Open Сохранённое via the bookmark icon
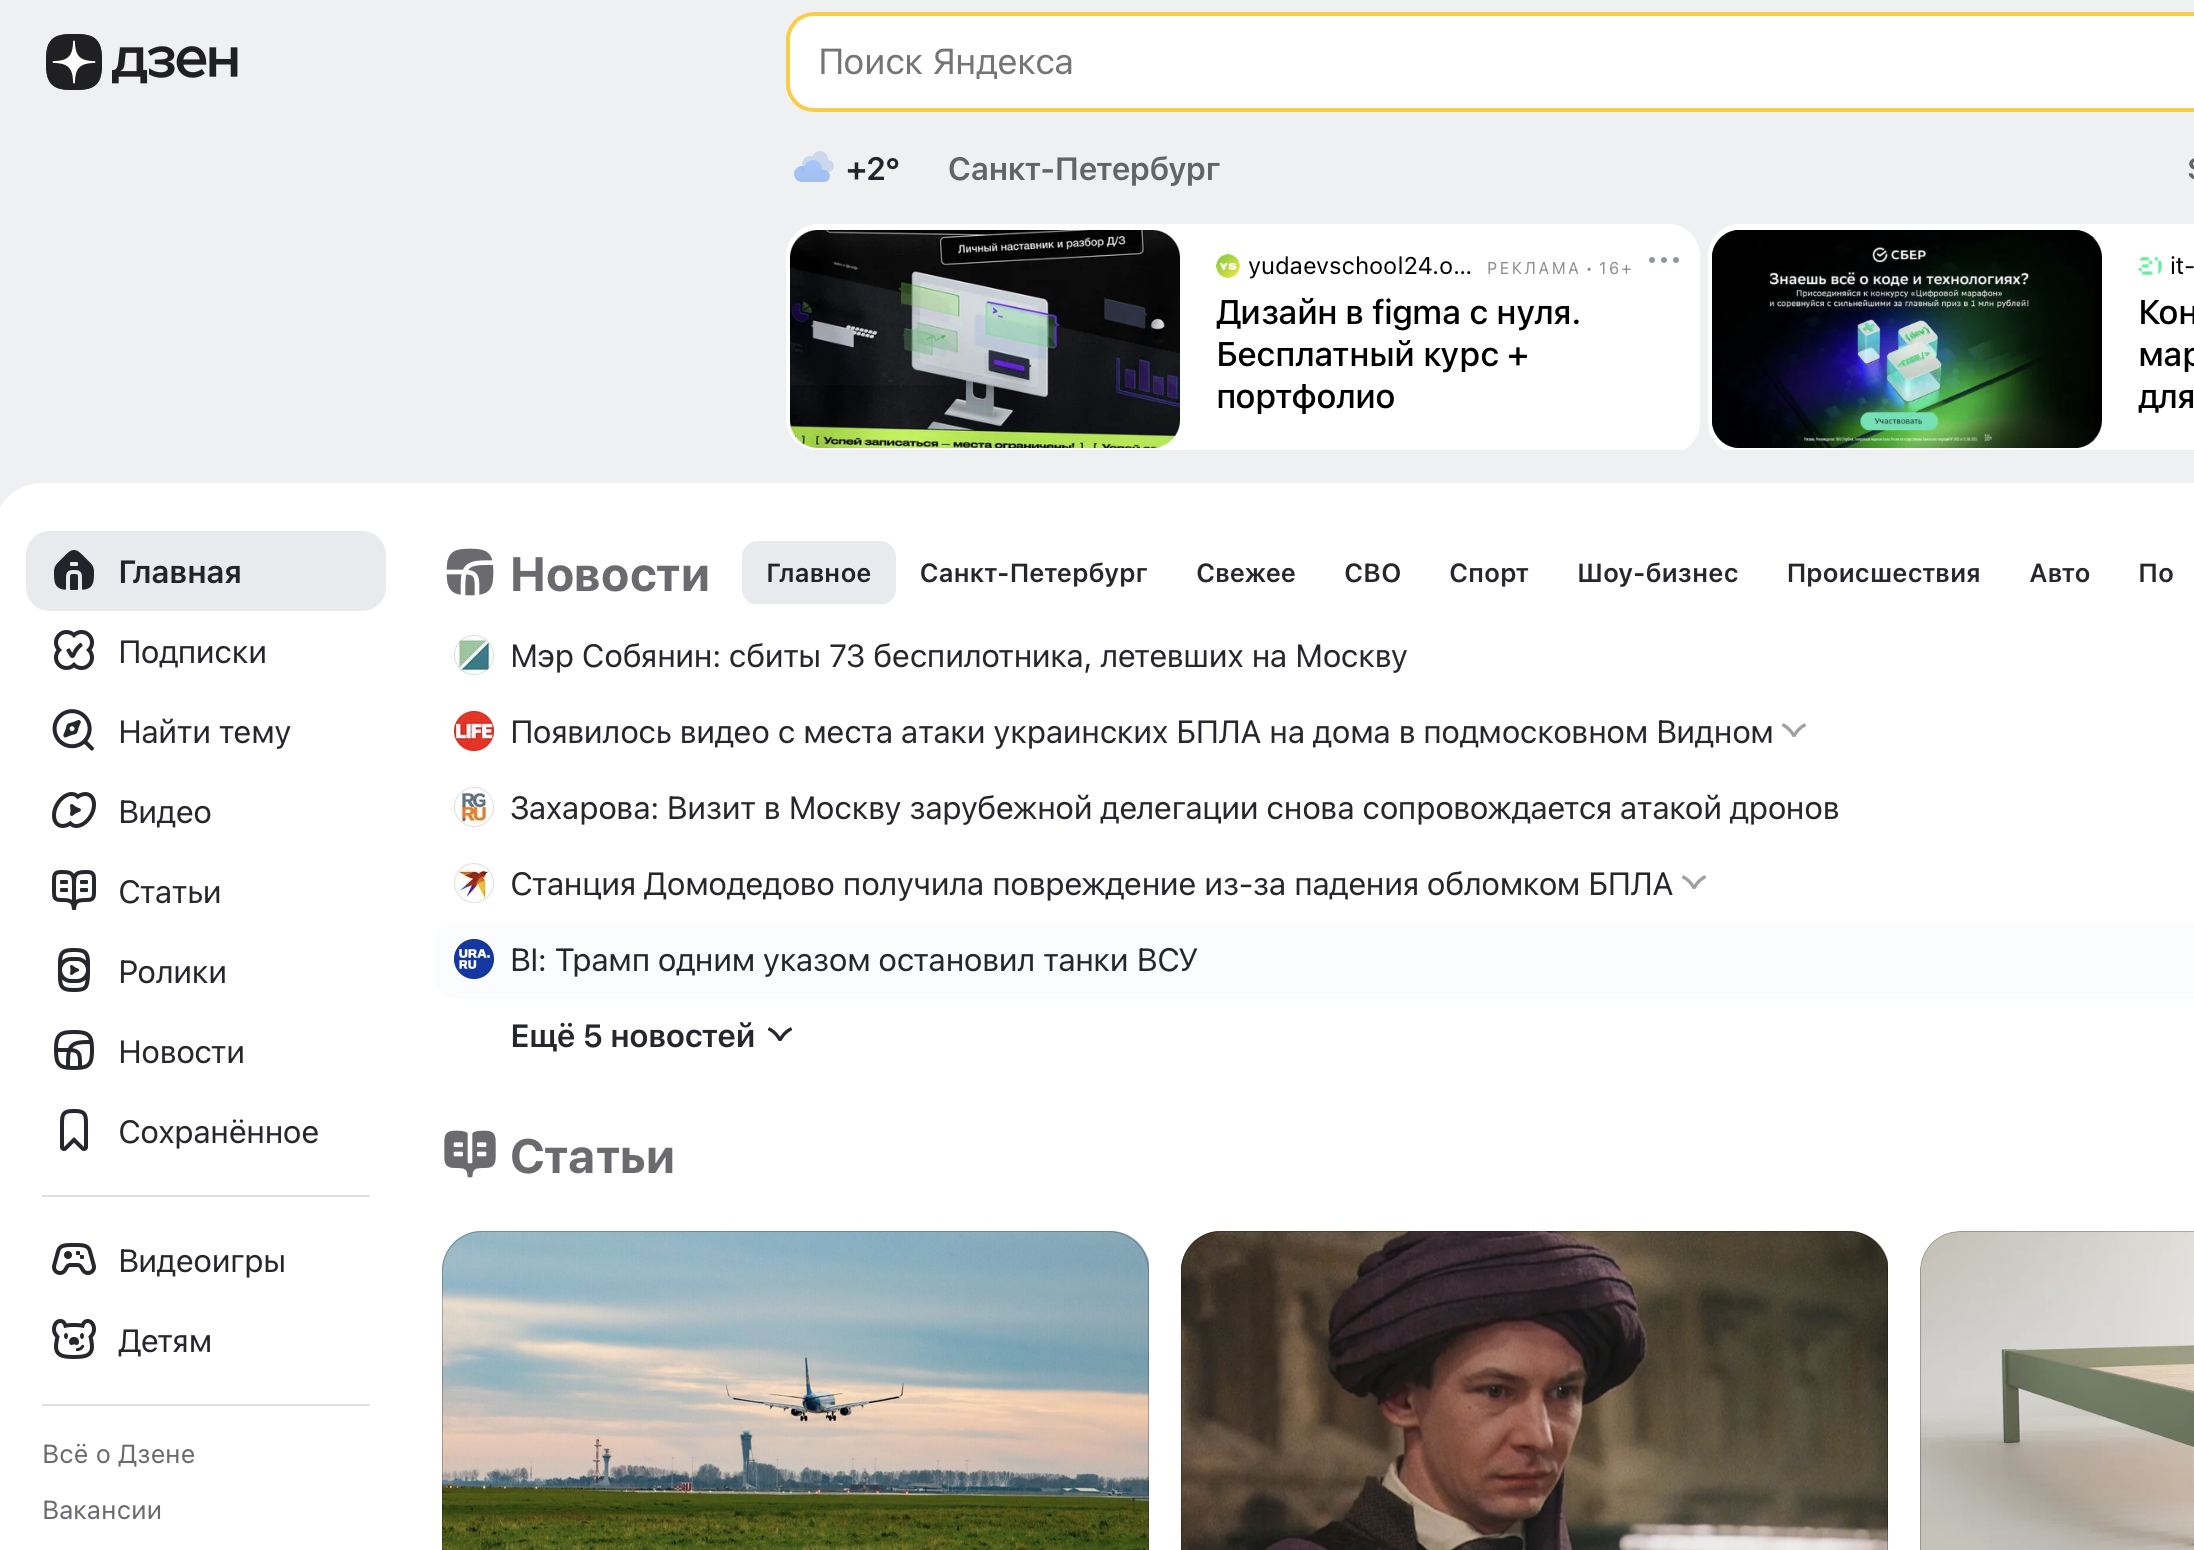 point(73,1130)
